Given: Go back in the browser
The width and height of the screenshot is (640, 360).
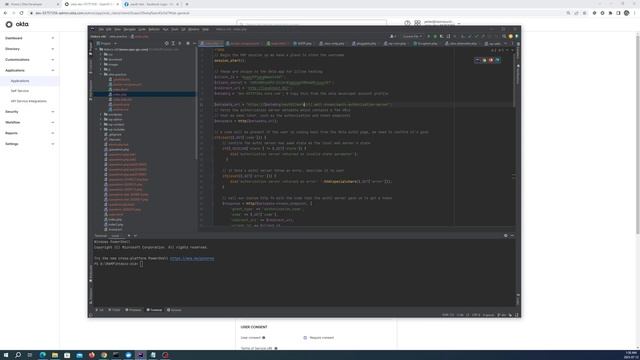Looking at the screenshot, I should pyautogui.click(x=5, y=13).
